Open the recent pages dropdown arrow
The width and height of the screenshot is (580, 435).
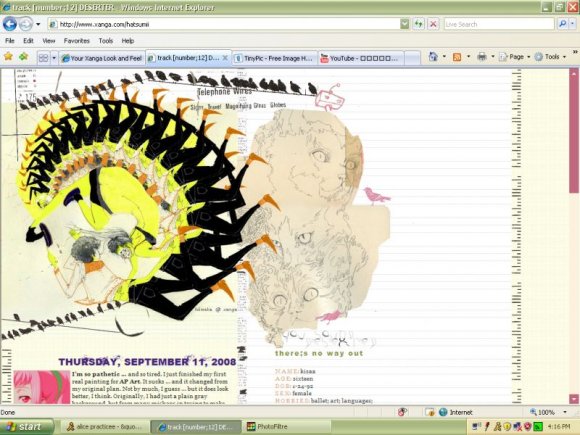click(38, 24)
